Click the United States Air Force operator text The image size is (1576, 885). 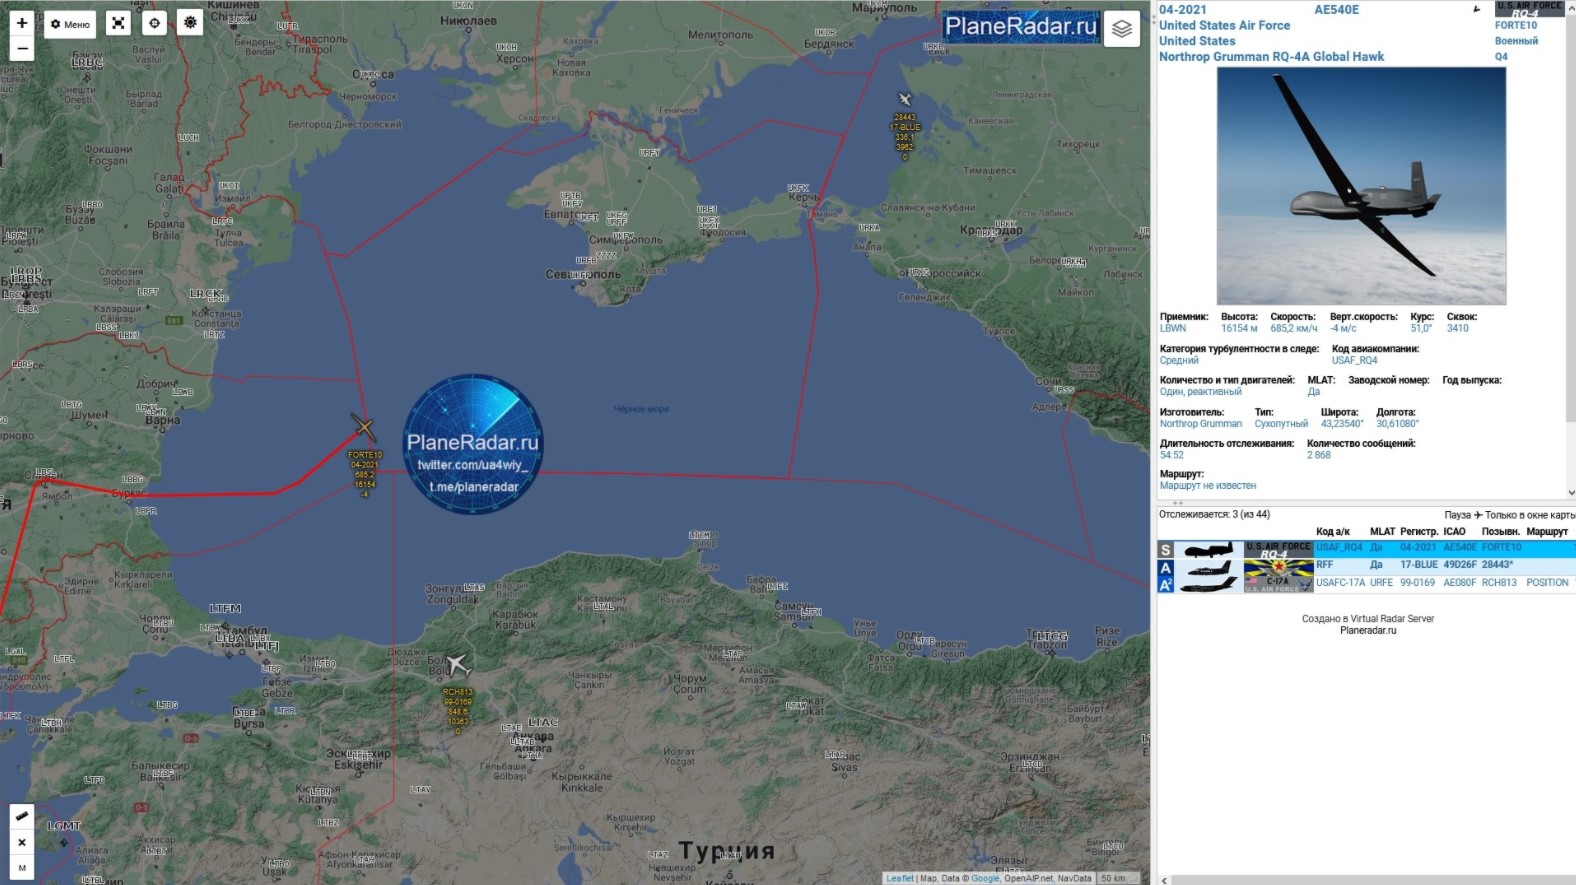coord(1224,26)
